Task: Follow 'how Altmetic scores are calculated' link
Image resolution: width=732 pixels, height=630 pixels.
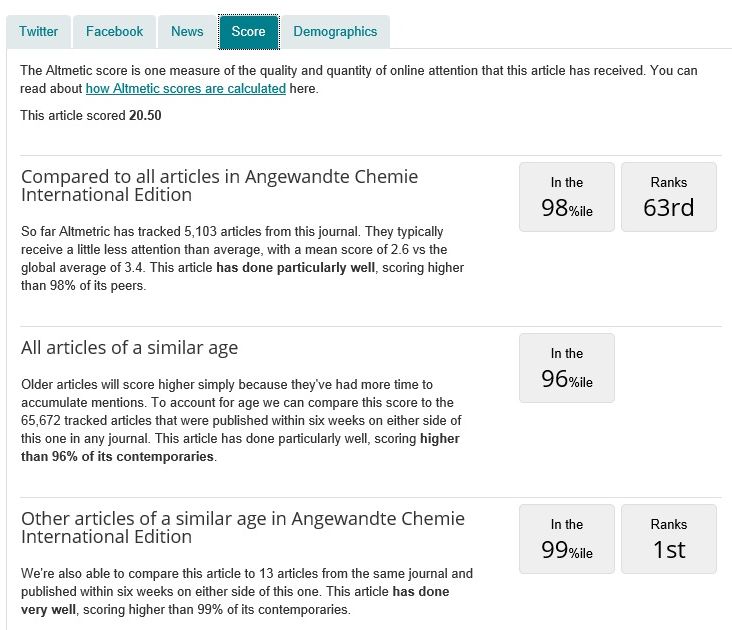Action: (185, 89)
